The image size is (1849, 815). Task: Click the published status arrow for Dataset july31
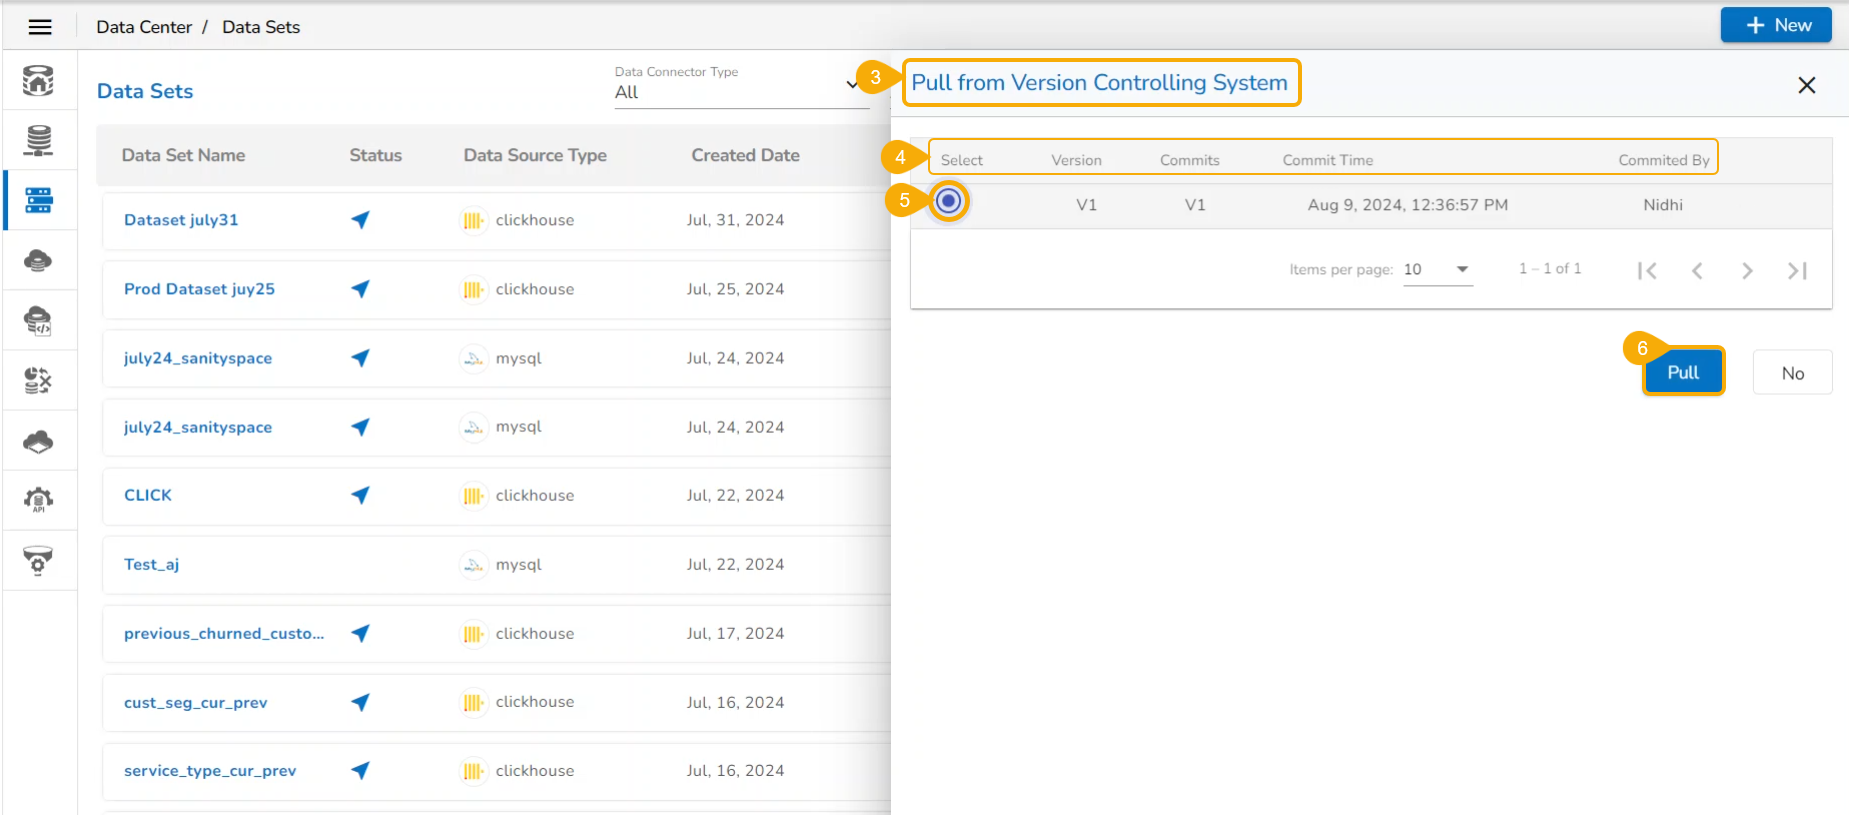(361, 220)
